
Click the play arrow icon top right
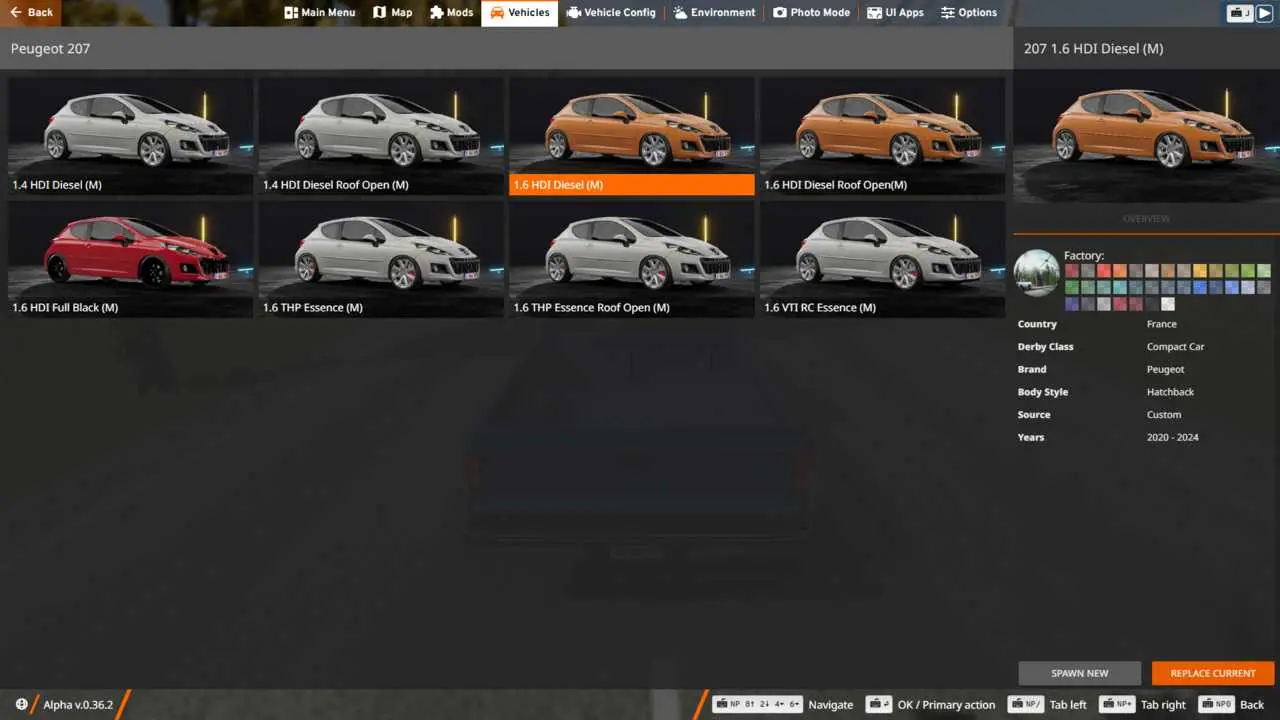click(1264, 13)
